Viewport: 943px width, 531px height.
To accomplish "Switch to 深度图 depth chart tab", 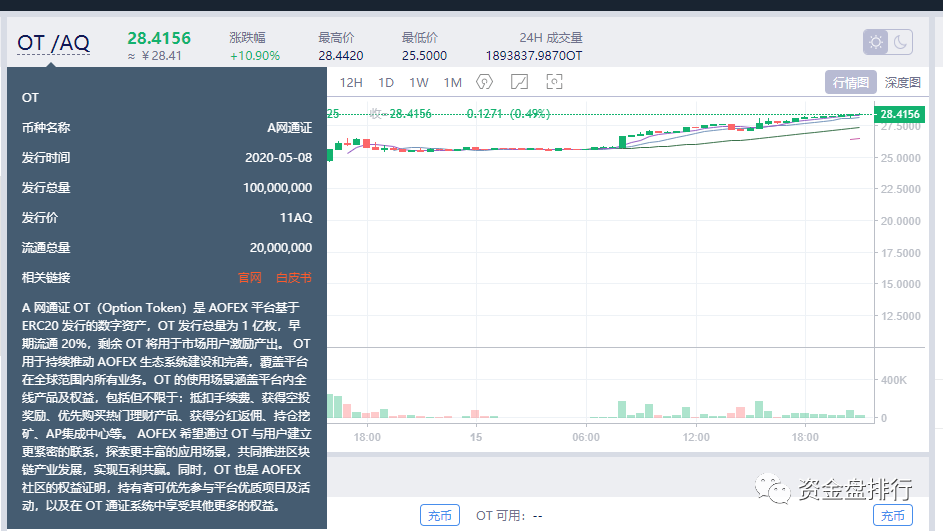I will coord(902,82).
